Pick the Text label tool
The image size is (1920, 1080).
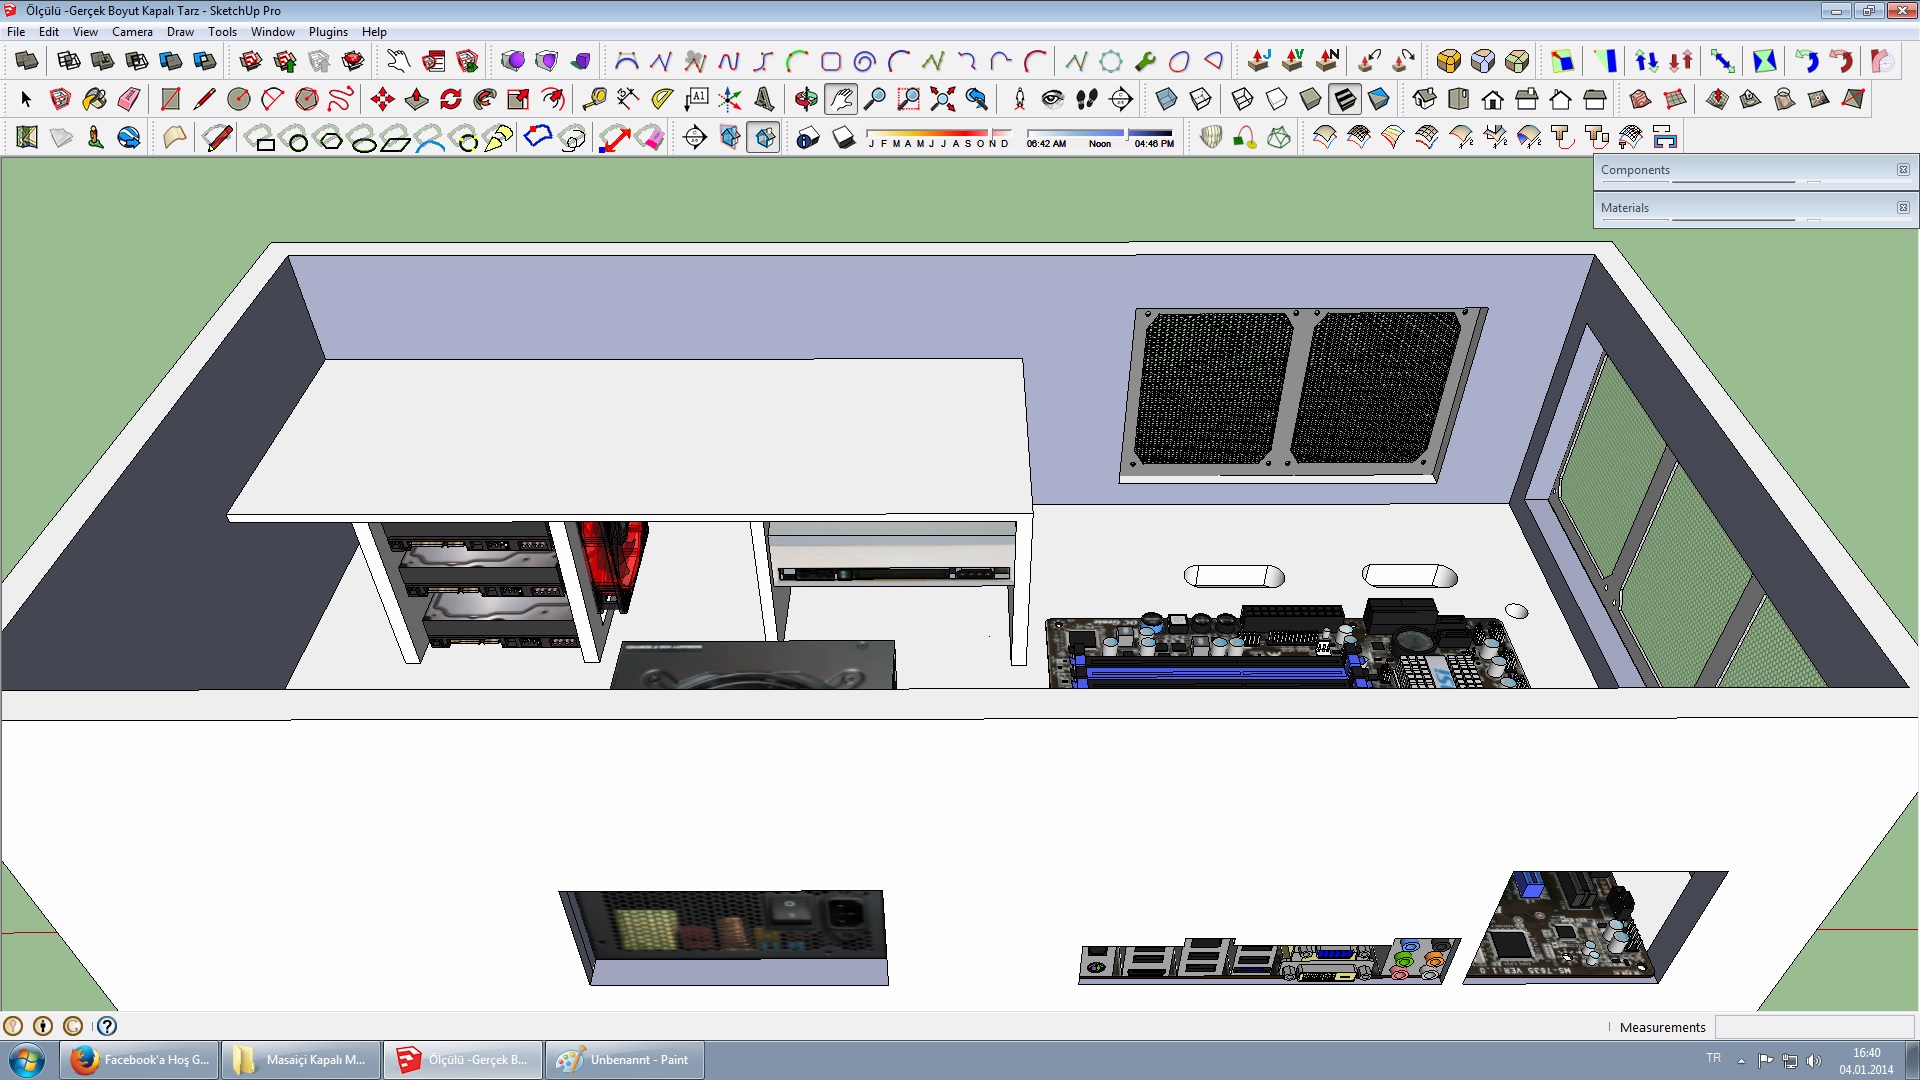coord(697,99)
